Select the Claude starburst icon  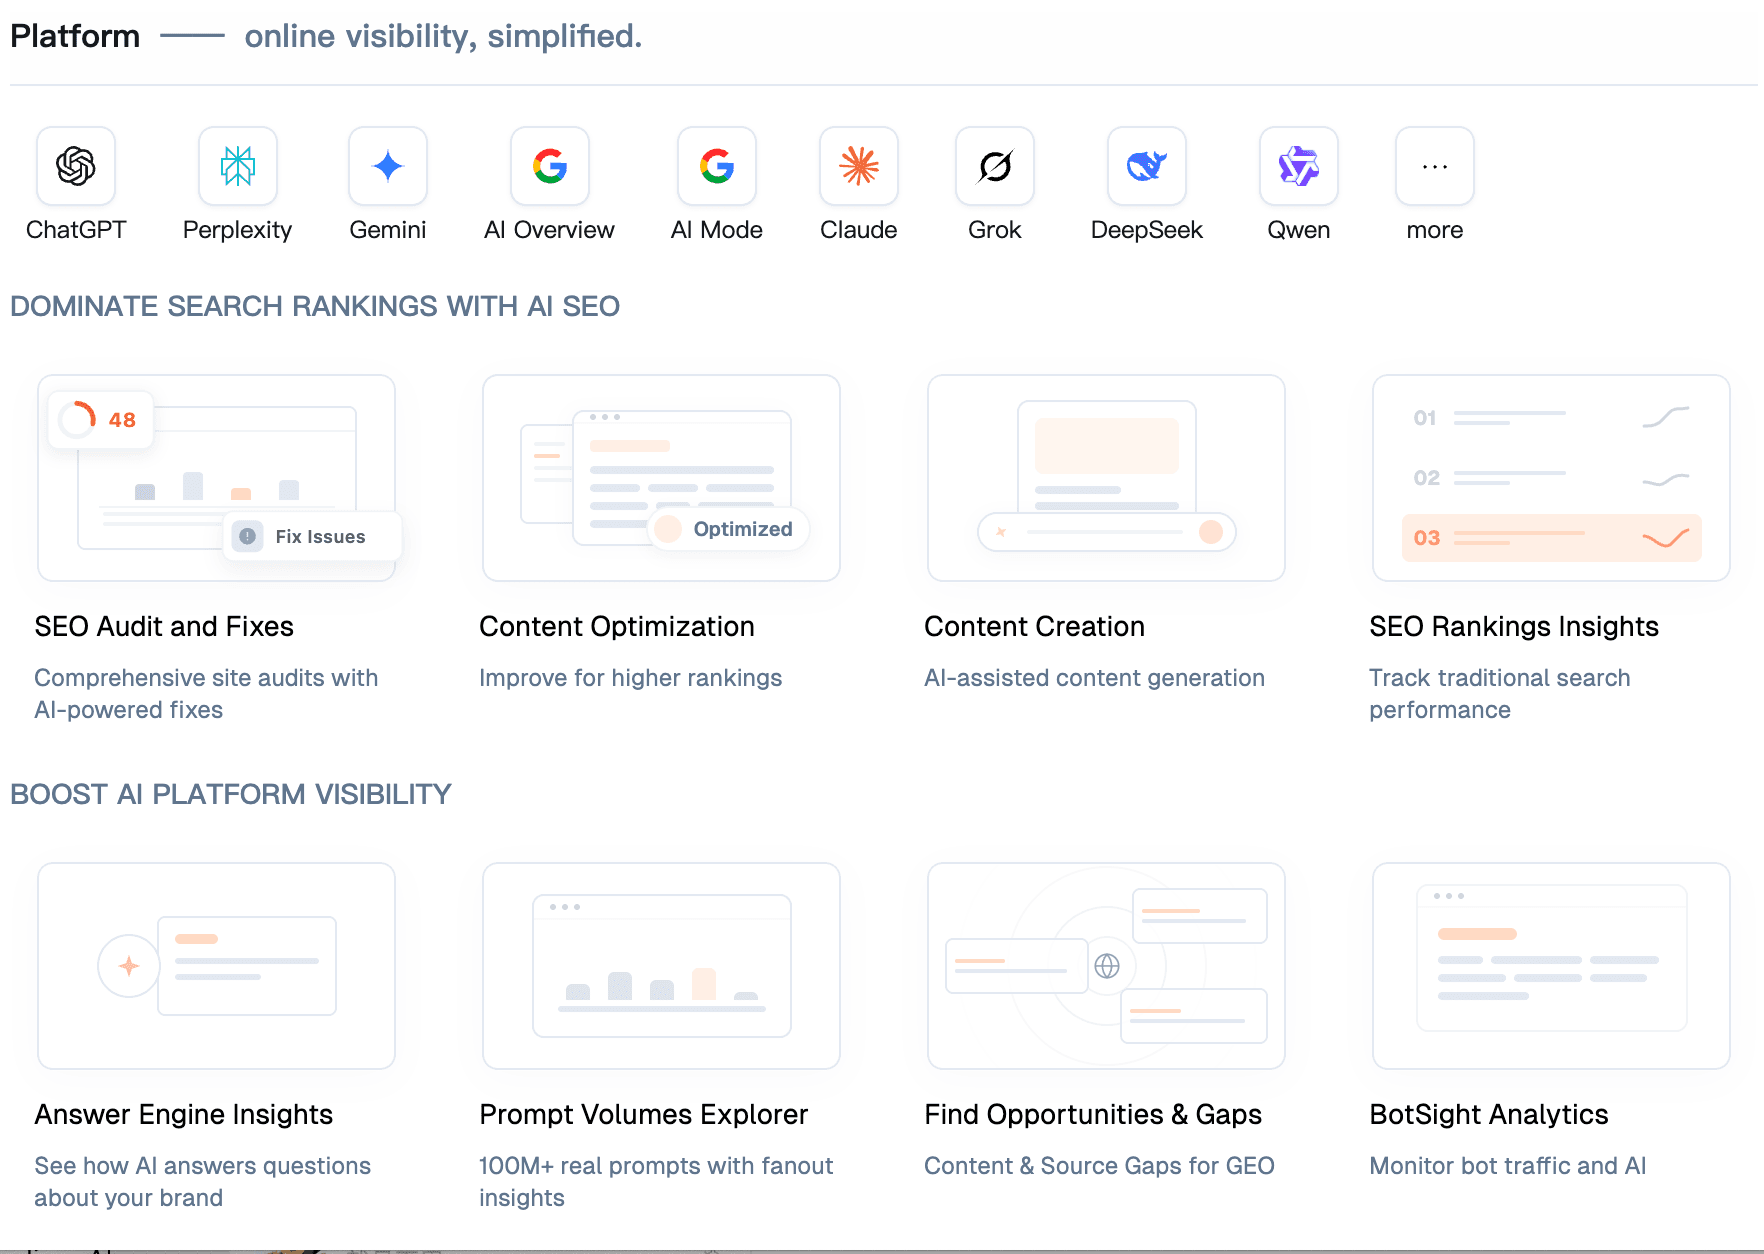click(859, 166)
